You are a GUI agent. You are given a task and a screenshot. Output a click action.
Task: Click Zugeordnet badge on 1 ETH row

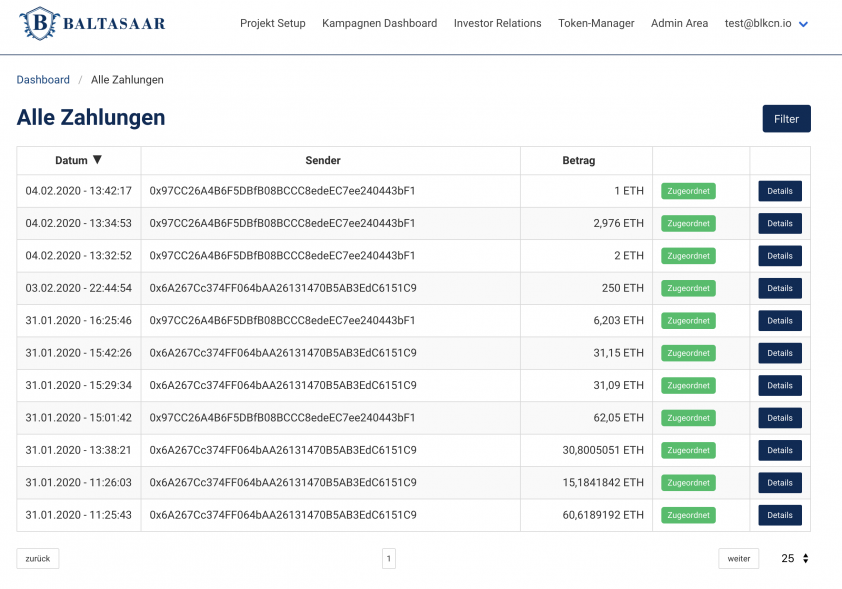(688, 191)
